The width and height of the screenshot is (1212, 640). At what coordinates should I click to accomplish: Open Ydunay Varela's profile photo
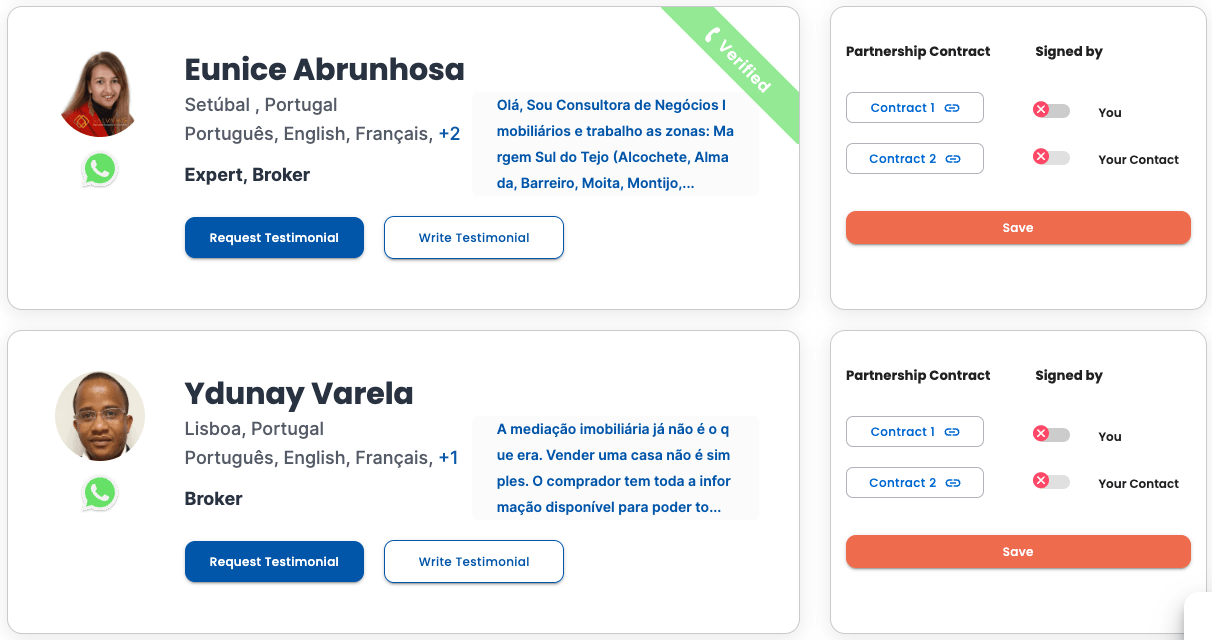click(x=100, y=417)
